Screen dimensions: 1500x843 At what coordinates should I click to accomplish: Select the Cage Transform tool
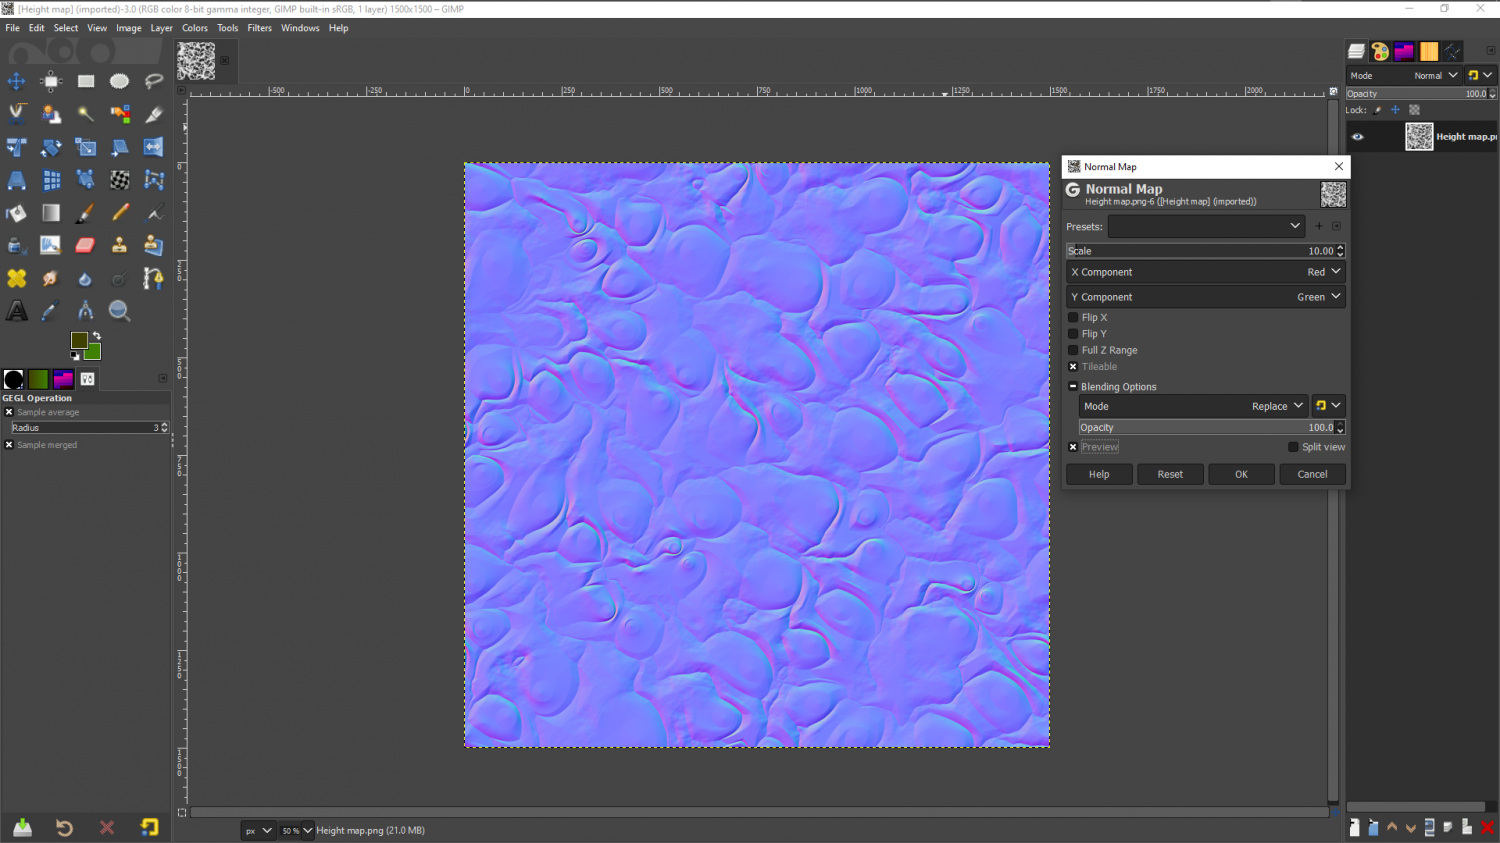(x=154, y=180)
